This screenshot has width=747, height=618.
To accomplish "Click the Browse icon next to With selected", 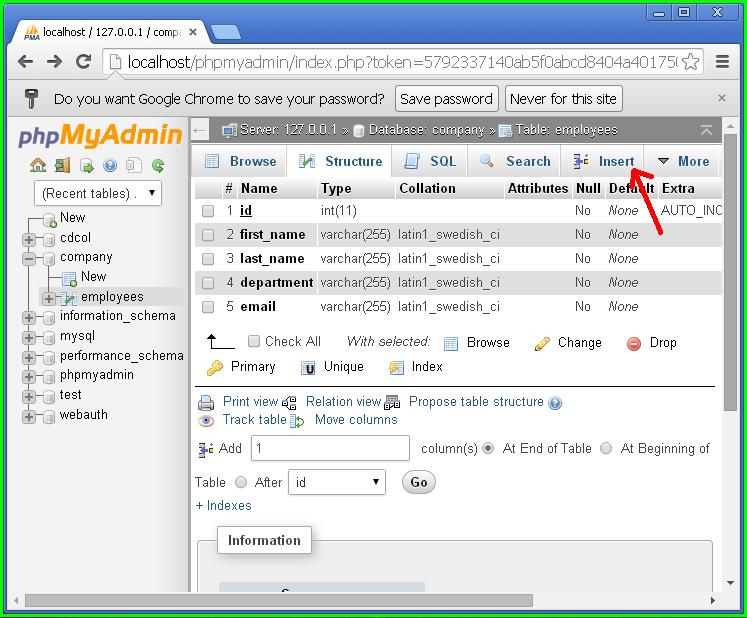I will [451, 343].
